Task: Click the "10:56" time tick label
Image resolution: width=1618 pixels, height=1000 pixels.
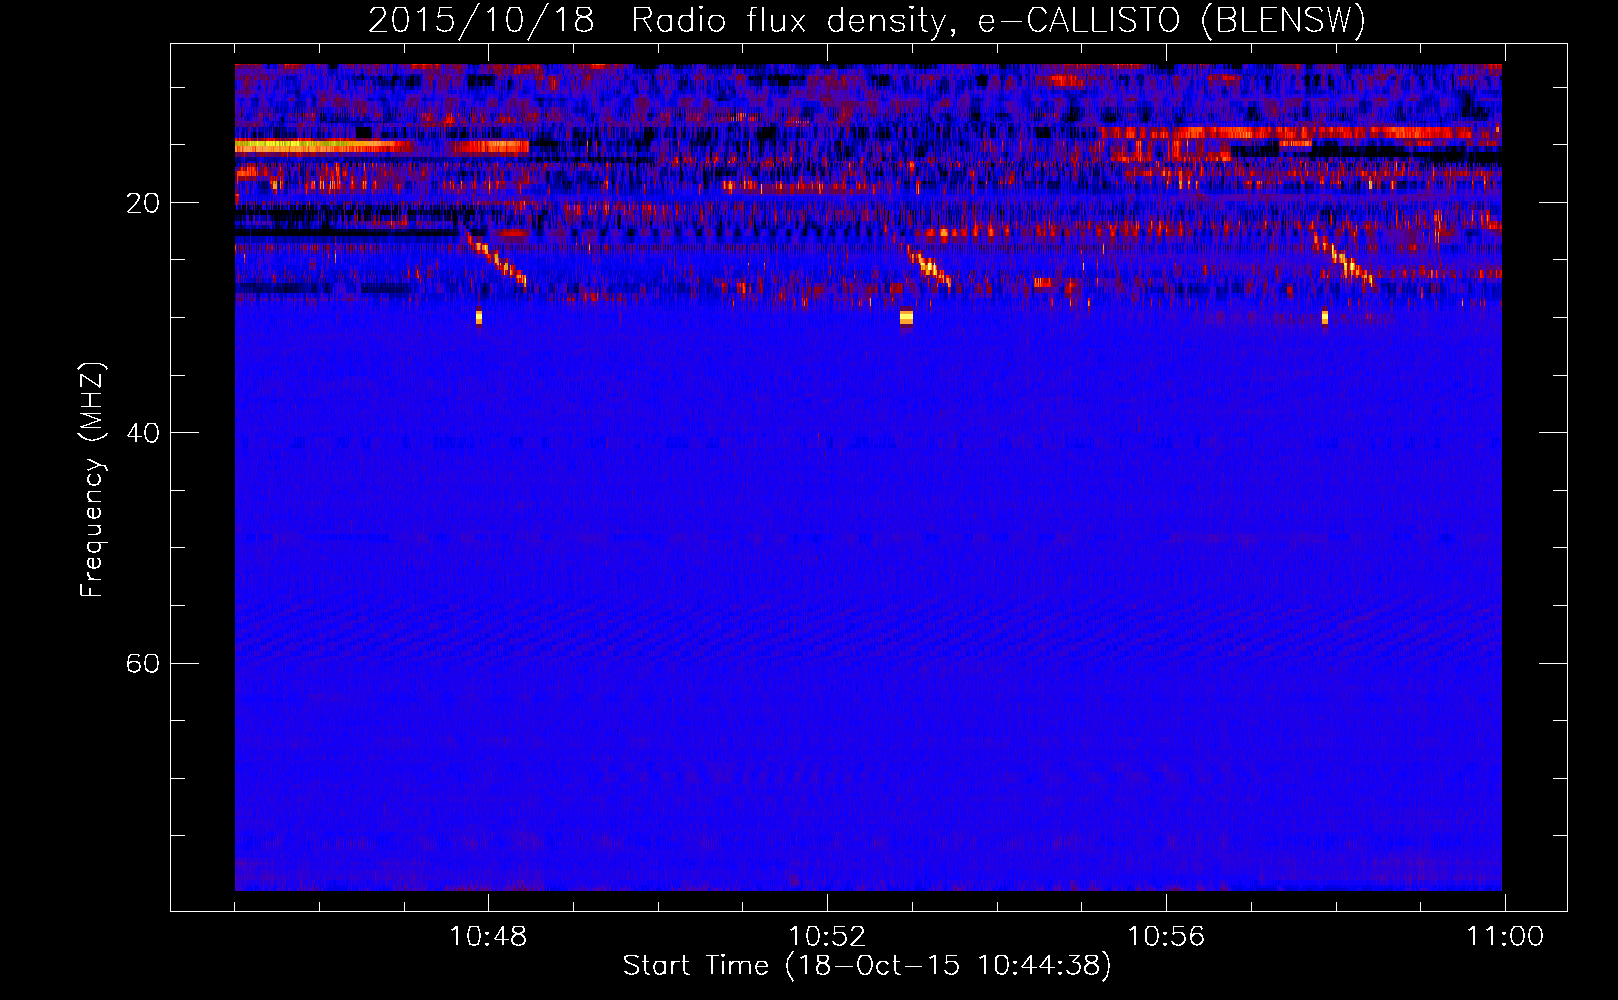Action: (x=1166, y=937)
